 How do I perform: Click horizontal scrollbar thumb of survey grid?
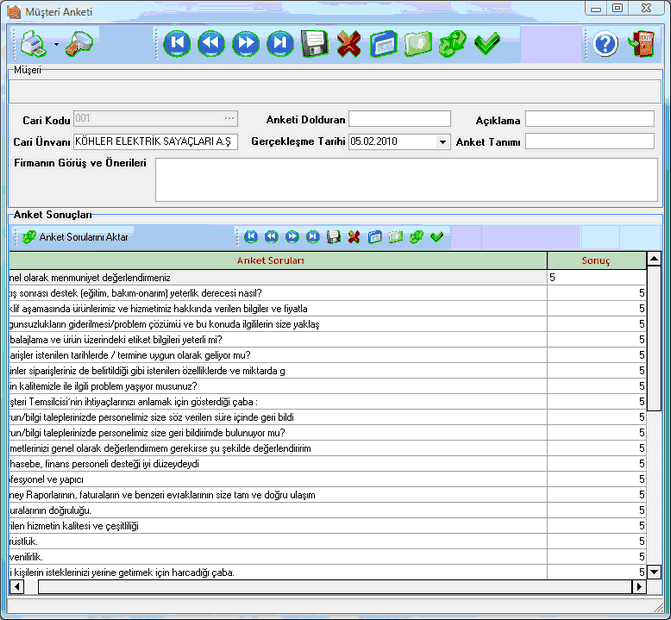click(x=335, y=587)
